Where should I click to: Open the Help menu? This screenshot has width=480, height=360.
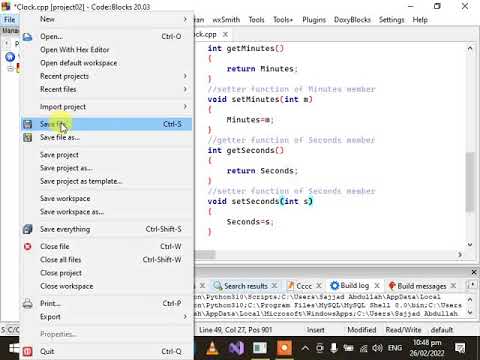[x=420, y=20]
